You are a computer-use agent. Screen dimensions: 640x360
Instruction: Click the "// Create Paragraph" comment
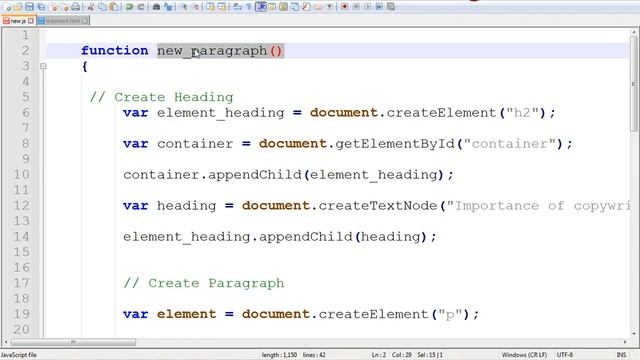pos(204,283)
